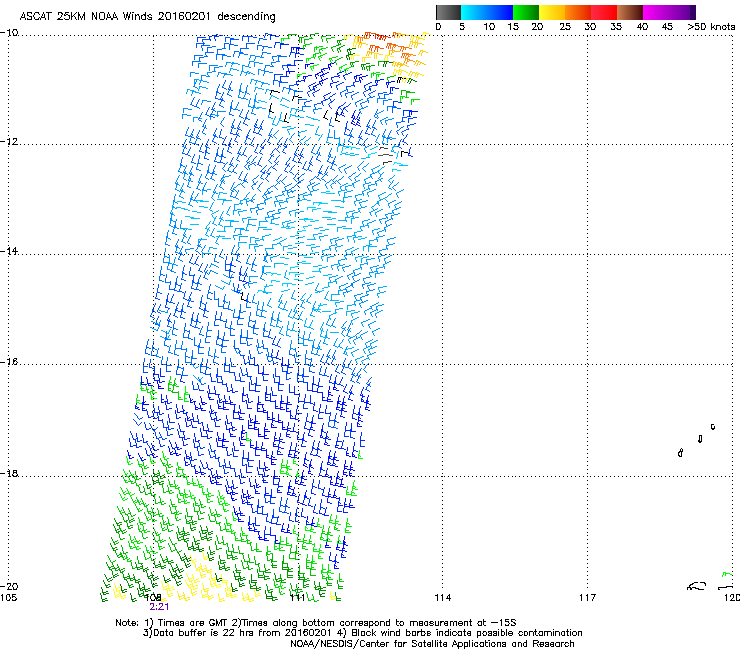Click the yellow 20-25 knots legend swatch
The image size is (740, 650).
coord(552,12)
